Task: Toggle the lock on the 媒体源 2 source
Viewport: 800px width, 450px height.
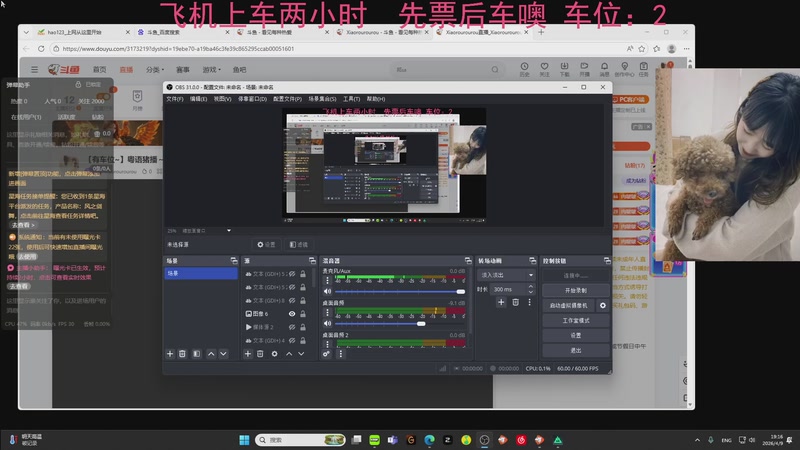Action: (303, 327)
